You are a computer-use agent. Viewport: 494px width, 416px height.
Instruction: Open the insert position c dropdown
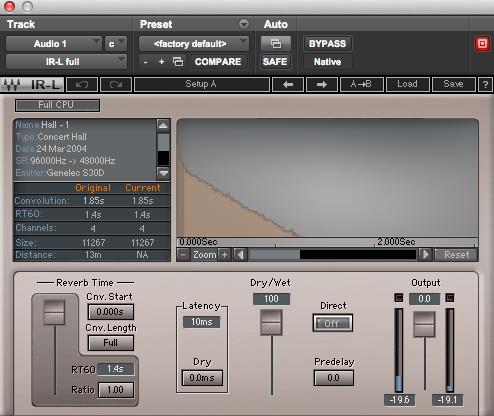click(x=116, y=44)
